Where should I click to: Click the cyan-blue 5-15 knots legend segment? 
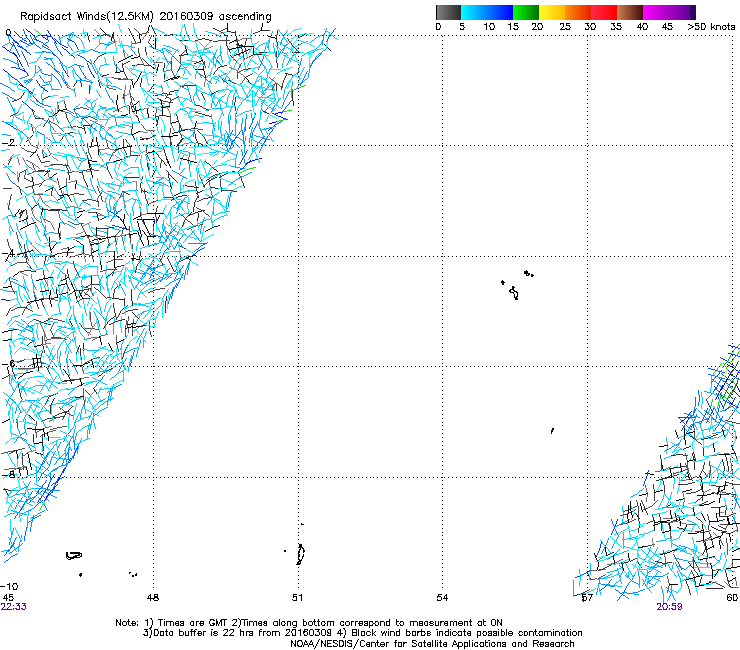coord(487,12)
